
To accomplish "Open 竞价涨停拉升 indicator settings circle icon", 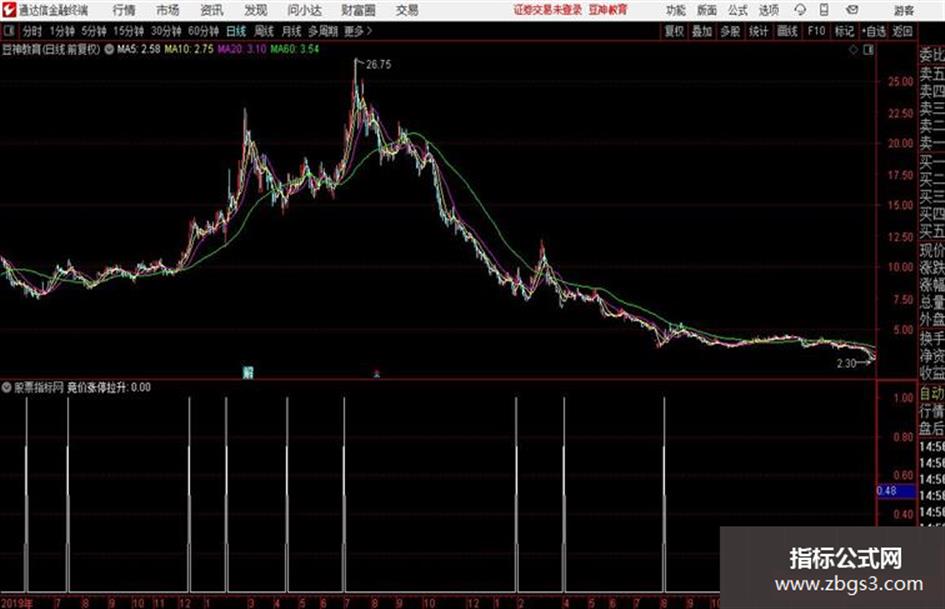I will tap(7, 387).
